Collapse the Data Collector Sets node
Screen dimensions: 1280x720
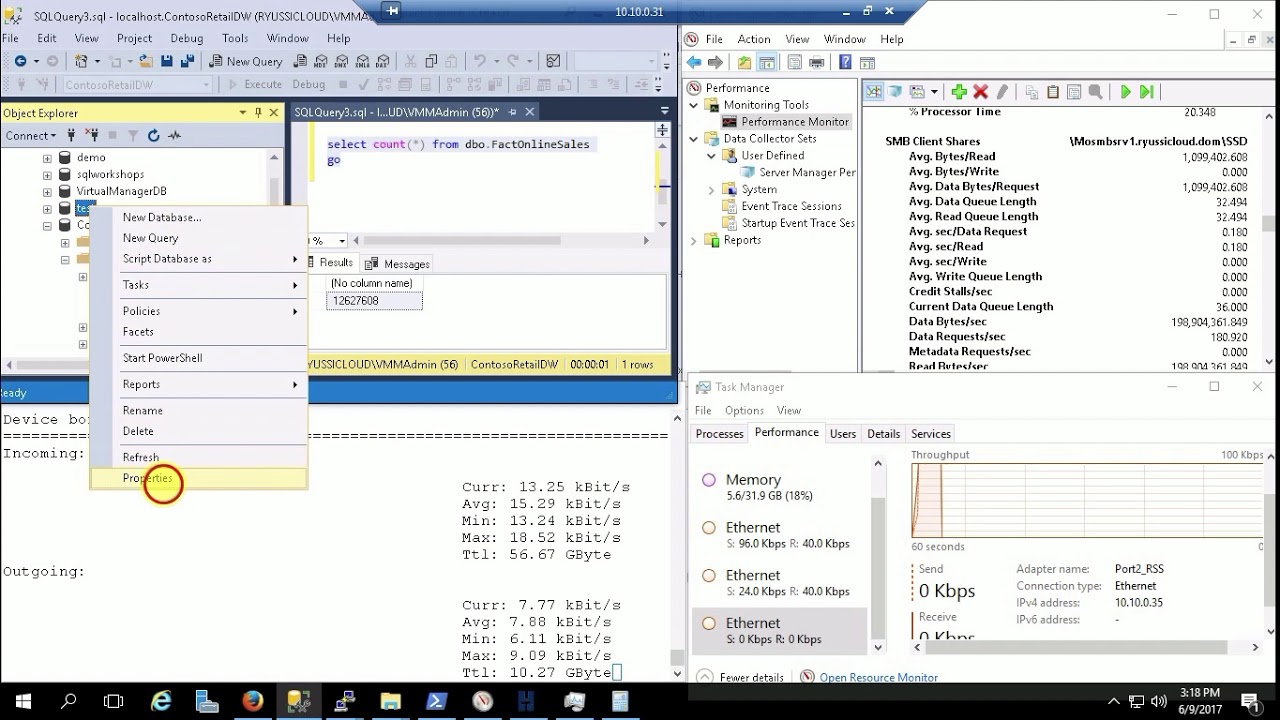tap(695, 139)
